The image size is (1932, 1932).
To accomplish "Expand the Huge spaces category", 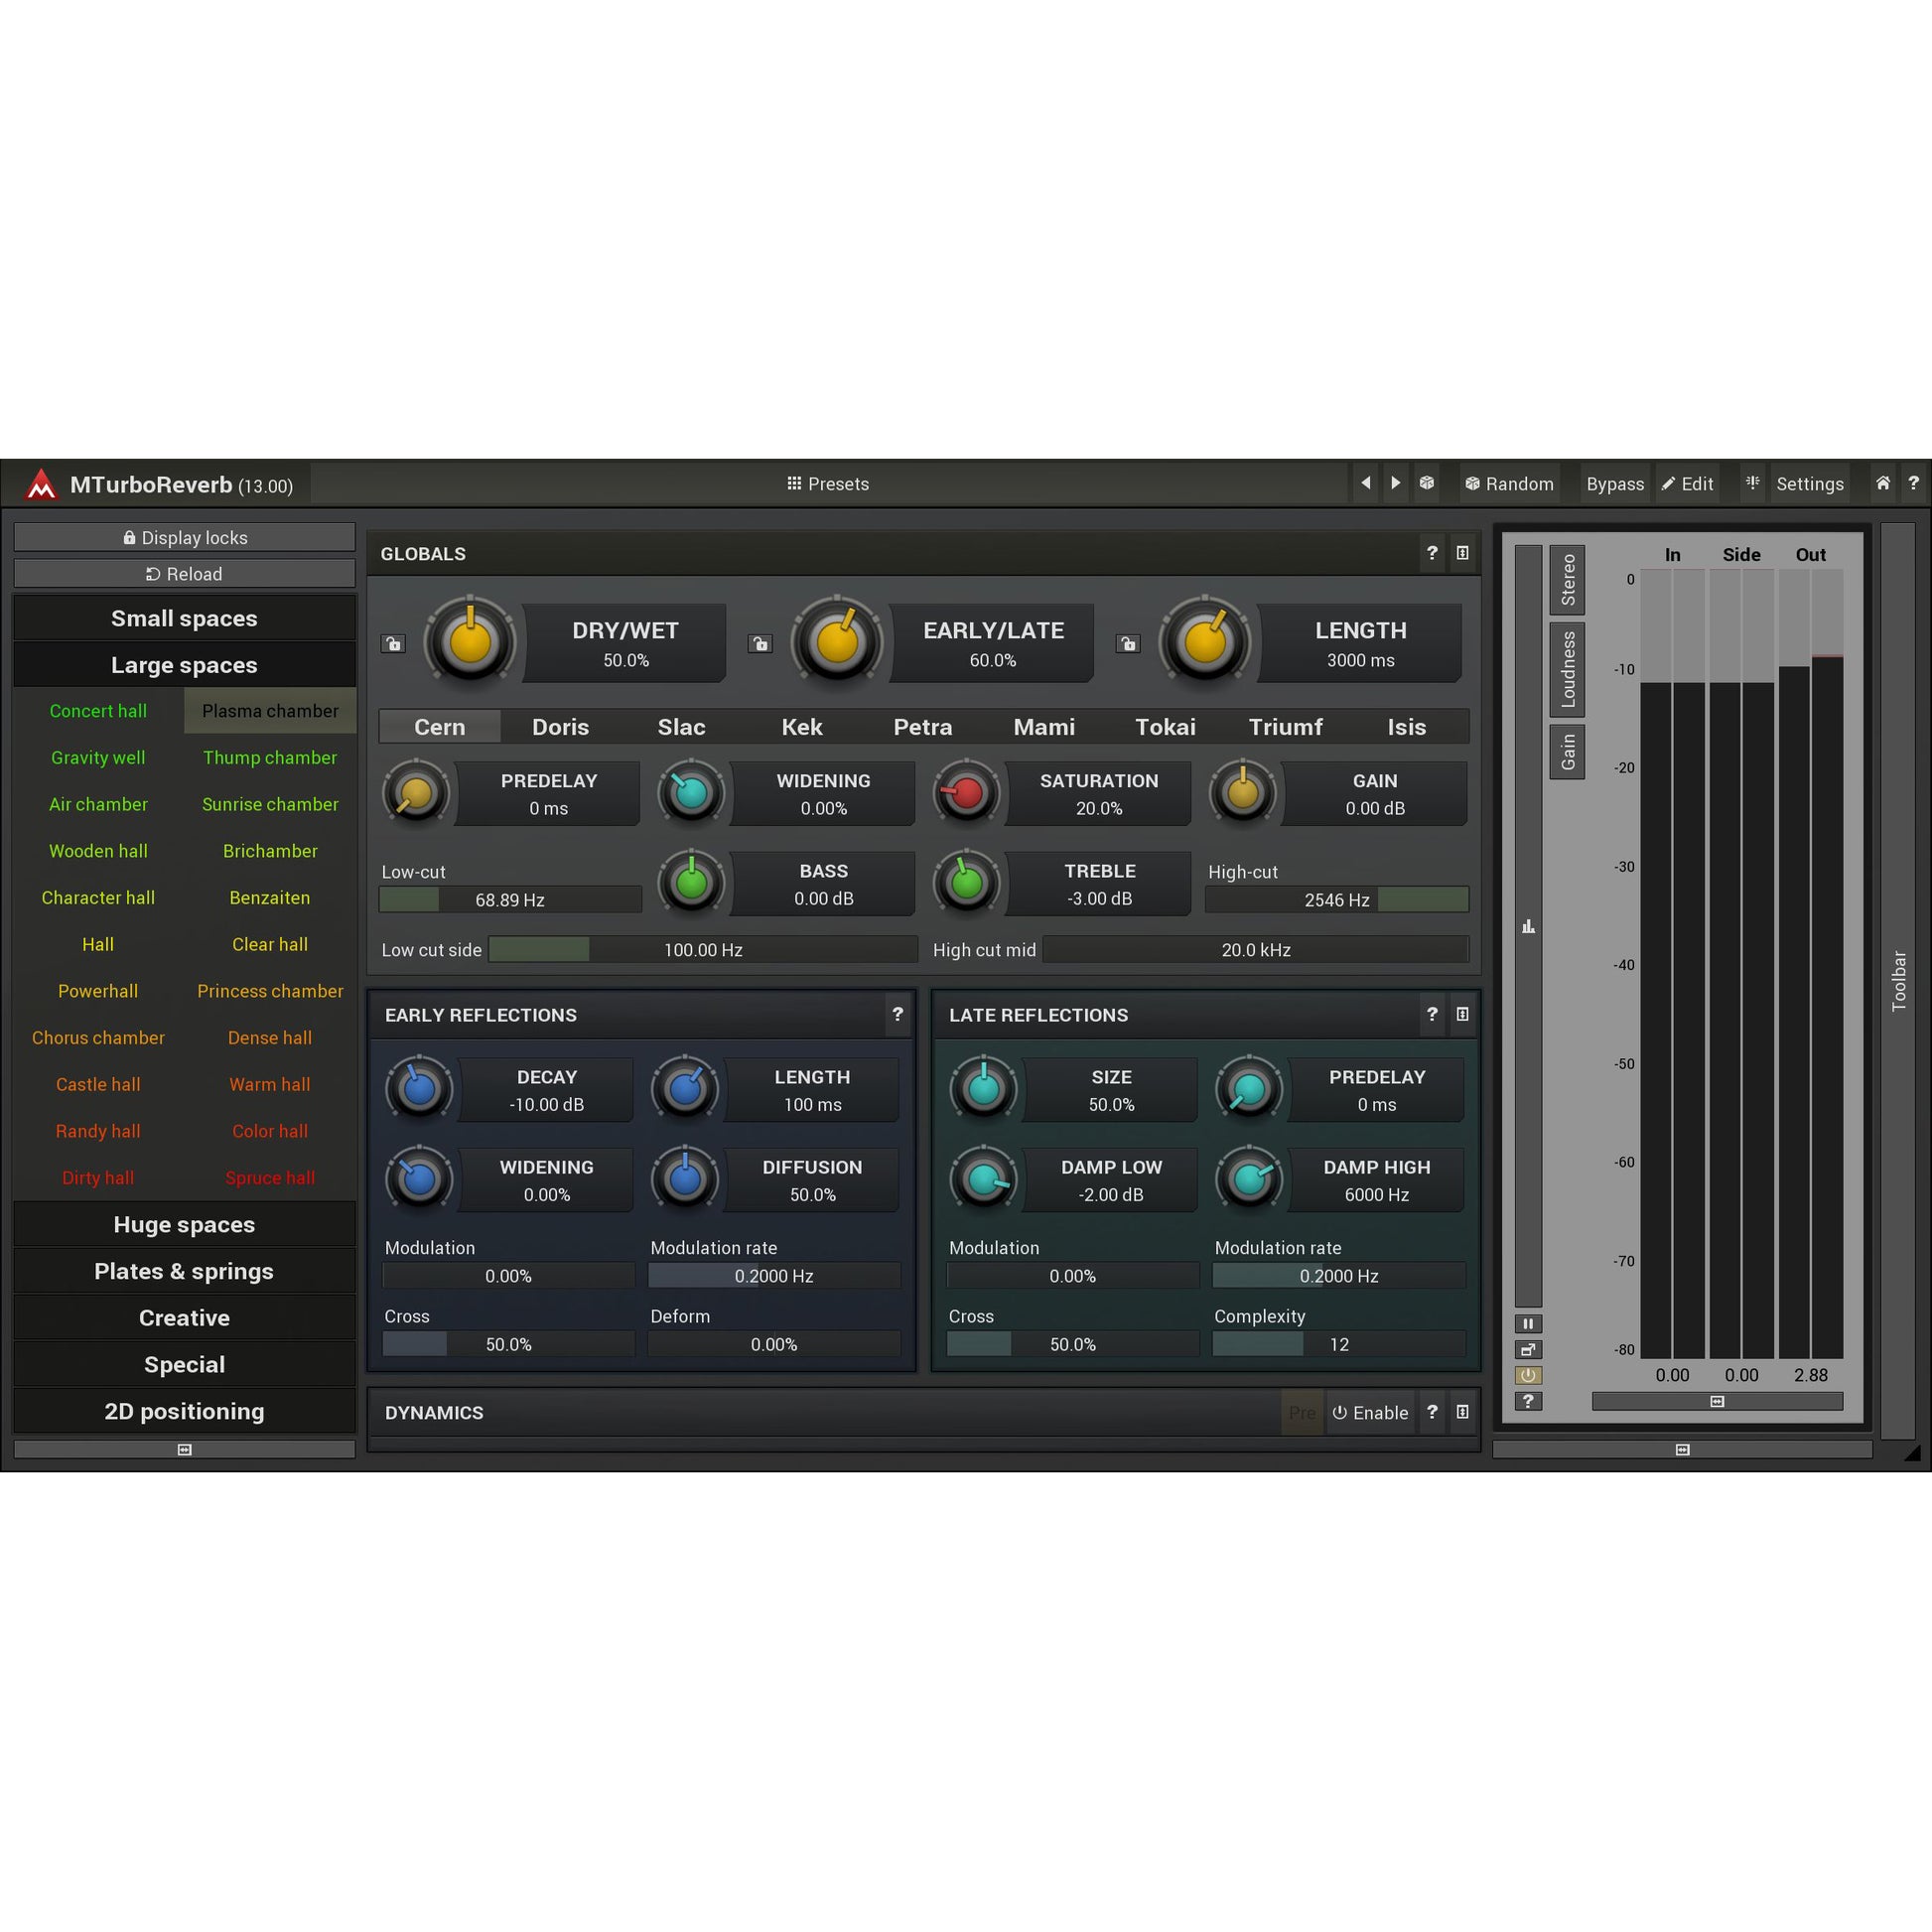I will 184,1224.
